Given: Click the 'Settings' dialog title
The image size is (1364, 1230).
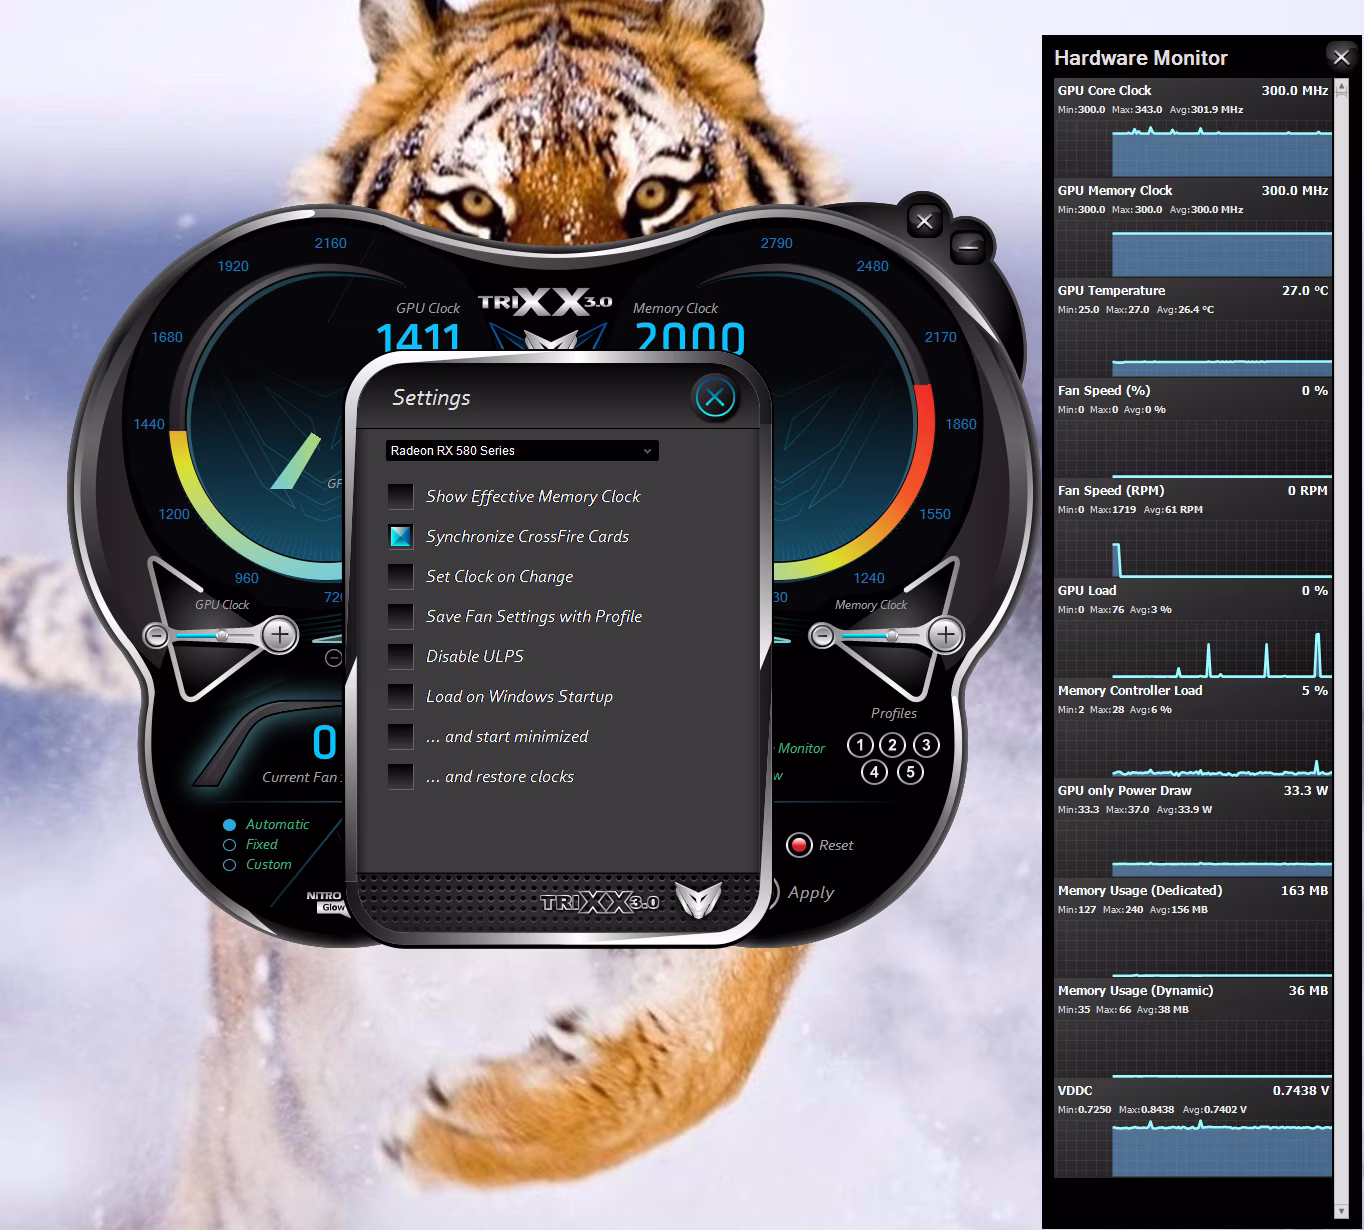Looking at the screenshot, I should 431,398.
